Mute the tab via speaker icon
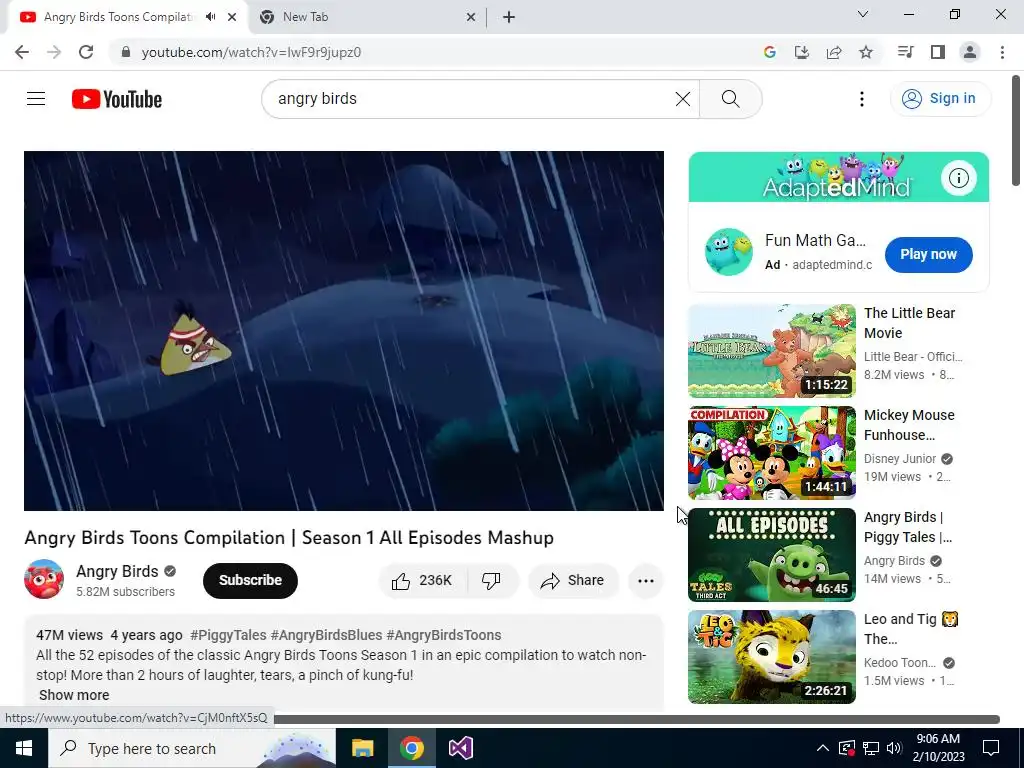1024x768 pixels. click(x=210, y=17)
